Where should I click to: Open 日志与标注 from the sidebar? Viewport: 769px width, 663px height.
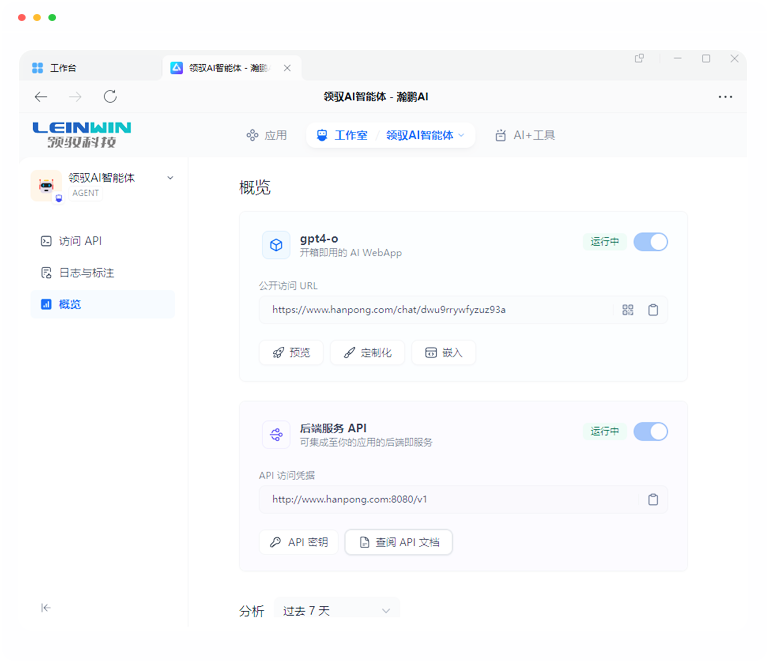click(x=86, y=273)
